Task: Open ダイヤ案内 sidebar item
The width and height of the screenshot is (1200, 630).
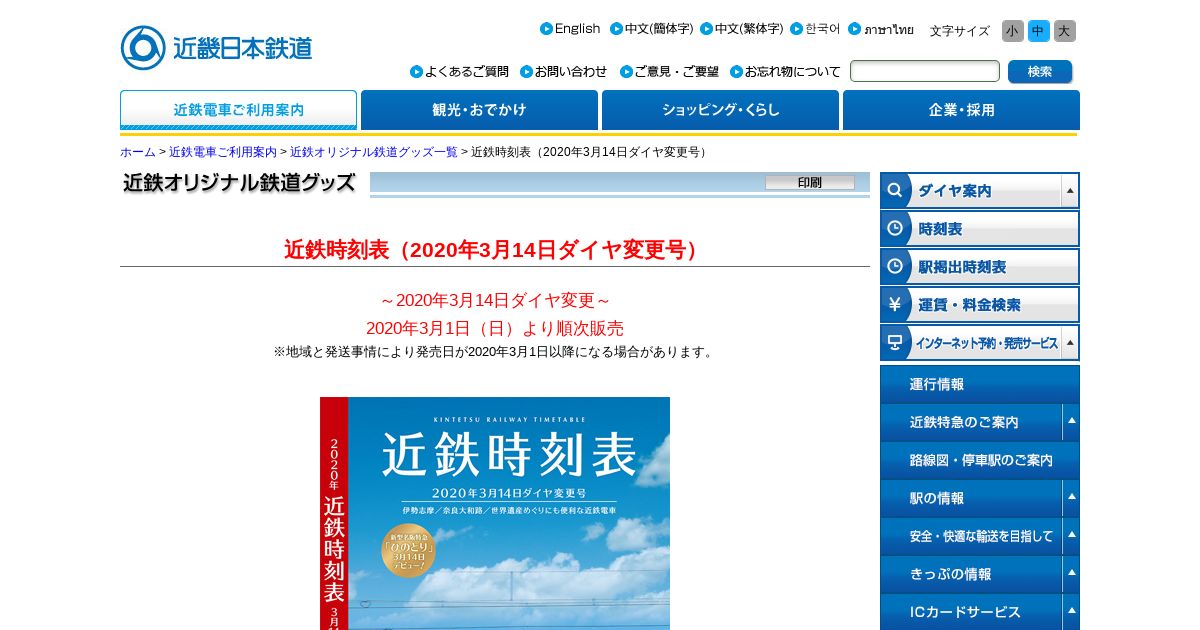Action: click(x=970, y=190)
